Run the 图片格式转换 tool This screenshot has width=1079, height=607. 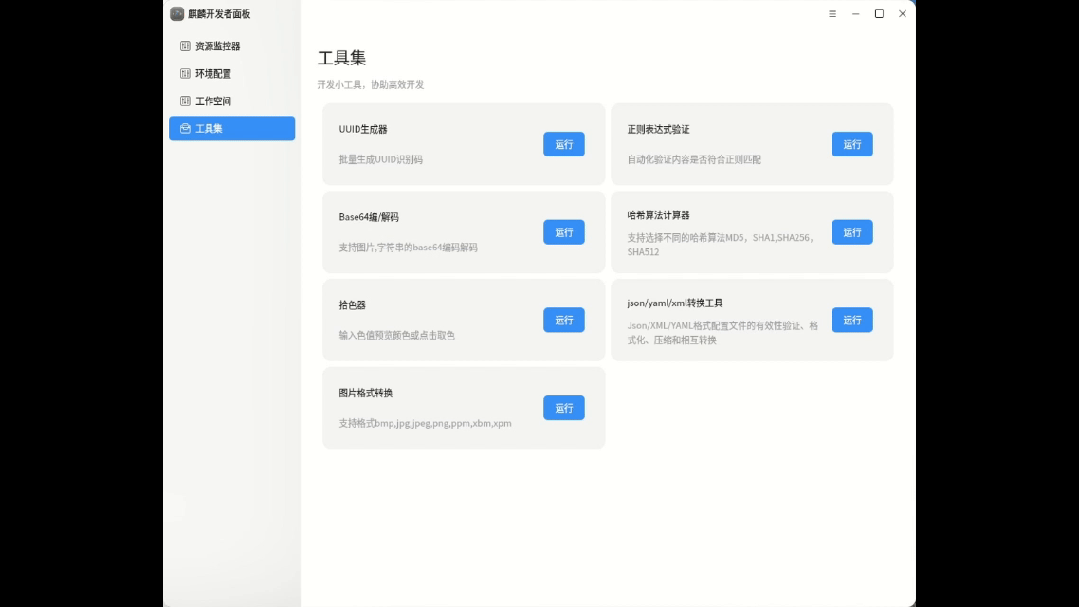point(564,408)
